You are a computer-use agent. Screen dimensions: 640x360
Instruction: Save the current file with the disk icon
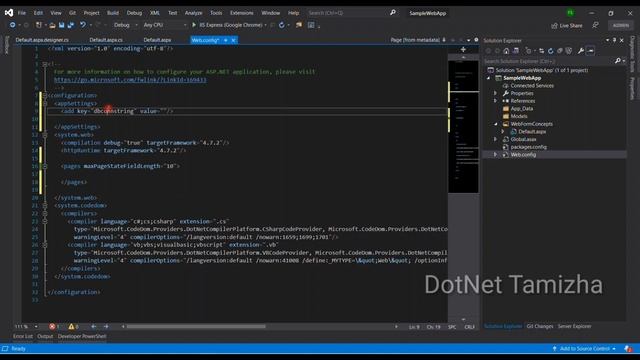[x=61, y=25]
